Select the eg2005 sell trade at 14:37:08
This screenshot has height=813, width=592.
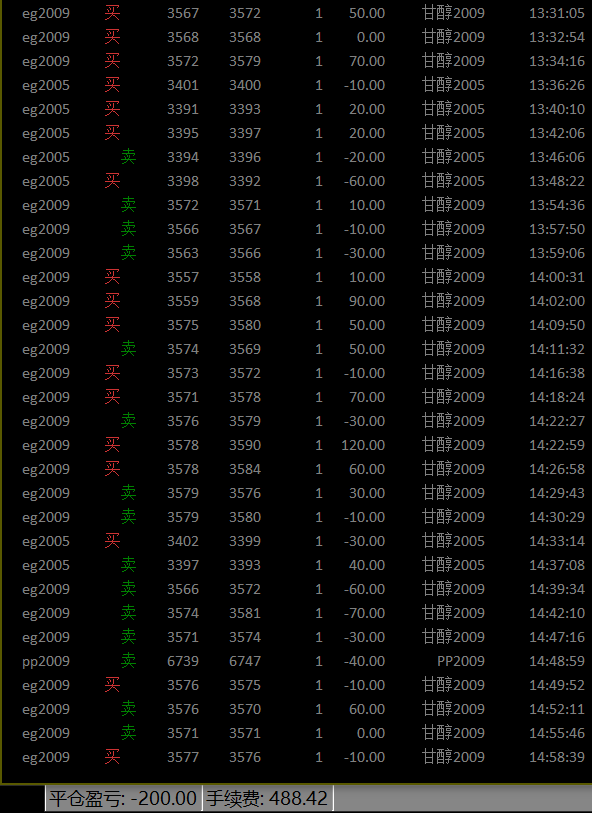point(303,565)
